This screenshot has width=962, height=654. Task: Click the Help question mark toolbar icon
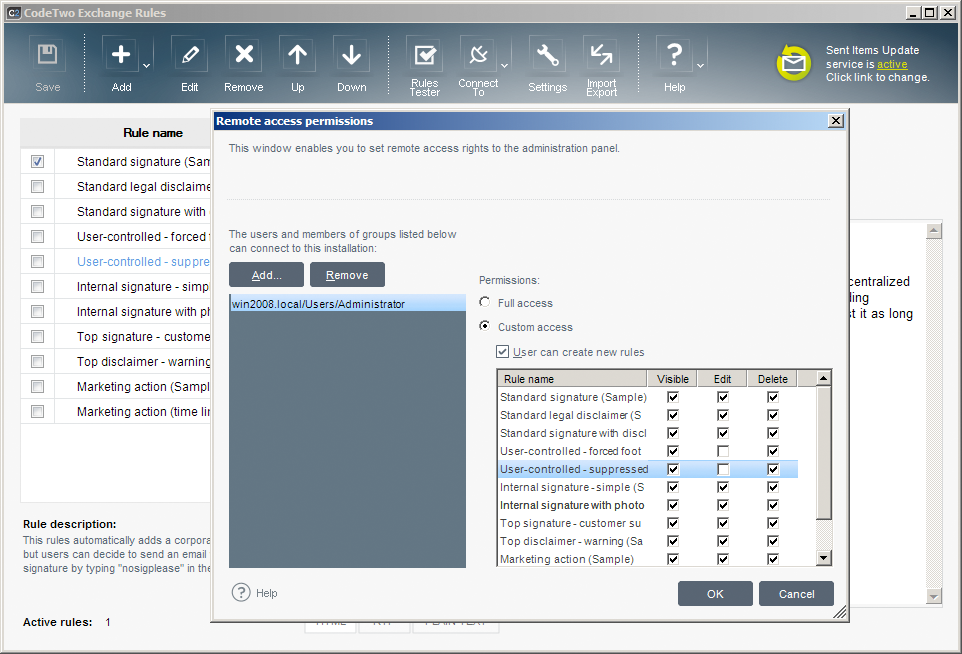[x=674, y=55]
